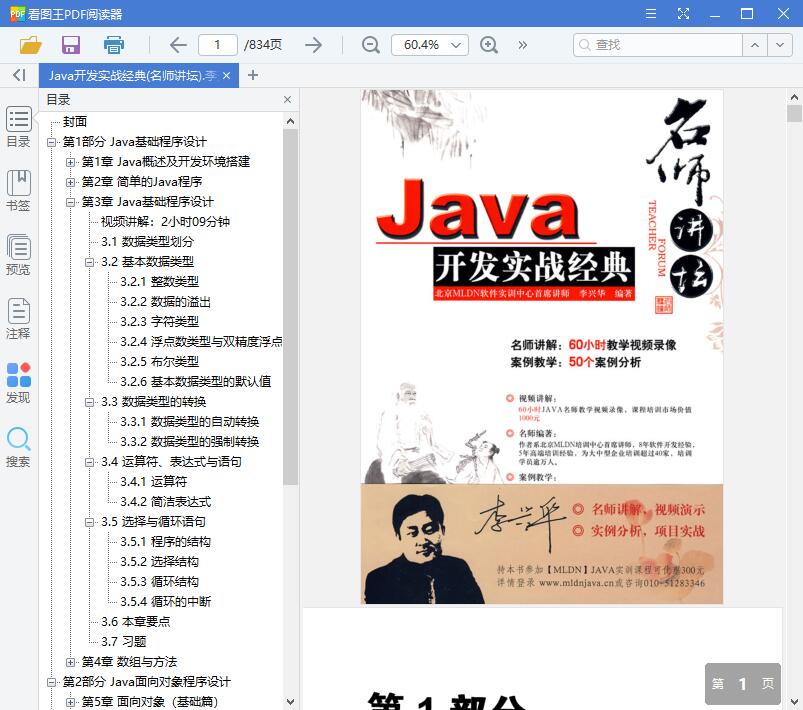803x710 pixels.
Task: Open outline entry 3.2.2 数据的溢出
Action: (165, 302)
